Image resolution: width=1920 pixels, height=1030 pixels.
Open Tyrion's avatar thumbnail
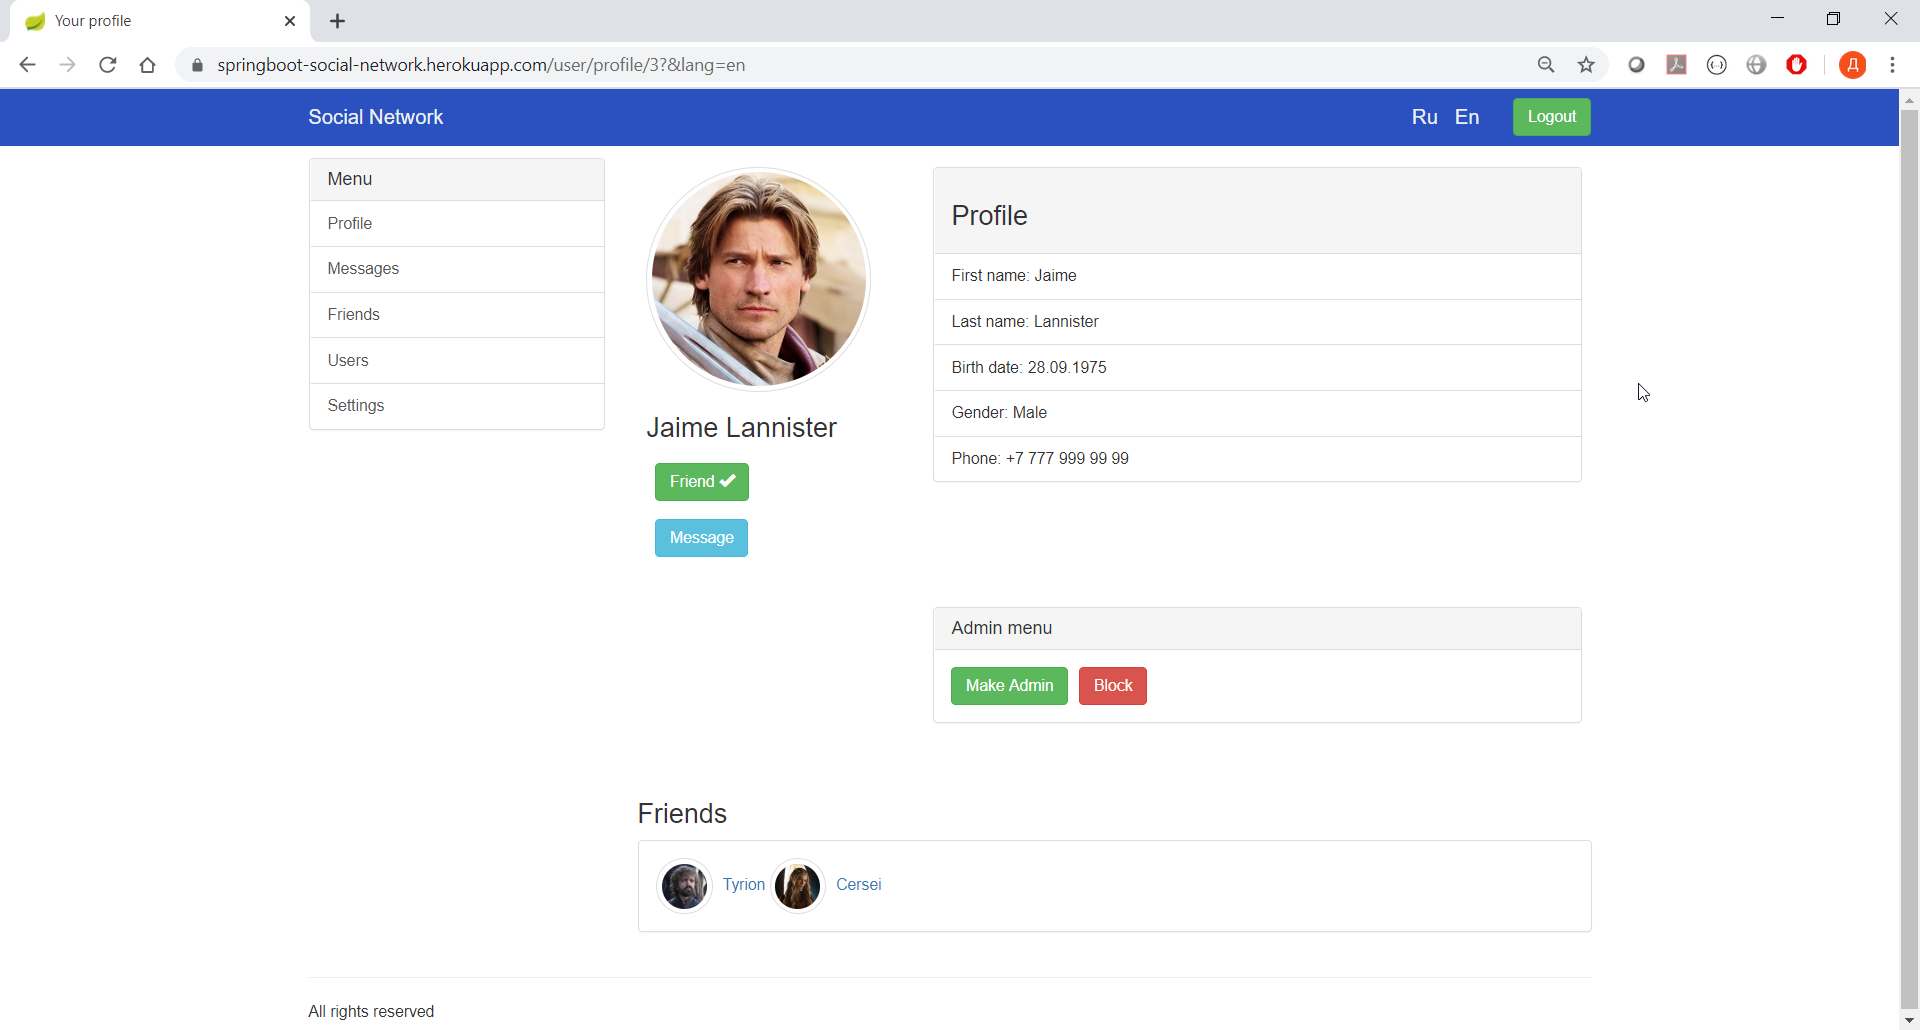(685, 886)
